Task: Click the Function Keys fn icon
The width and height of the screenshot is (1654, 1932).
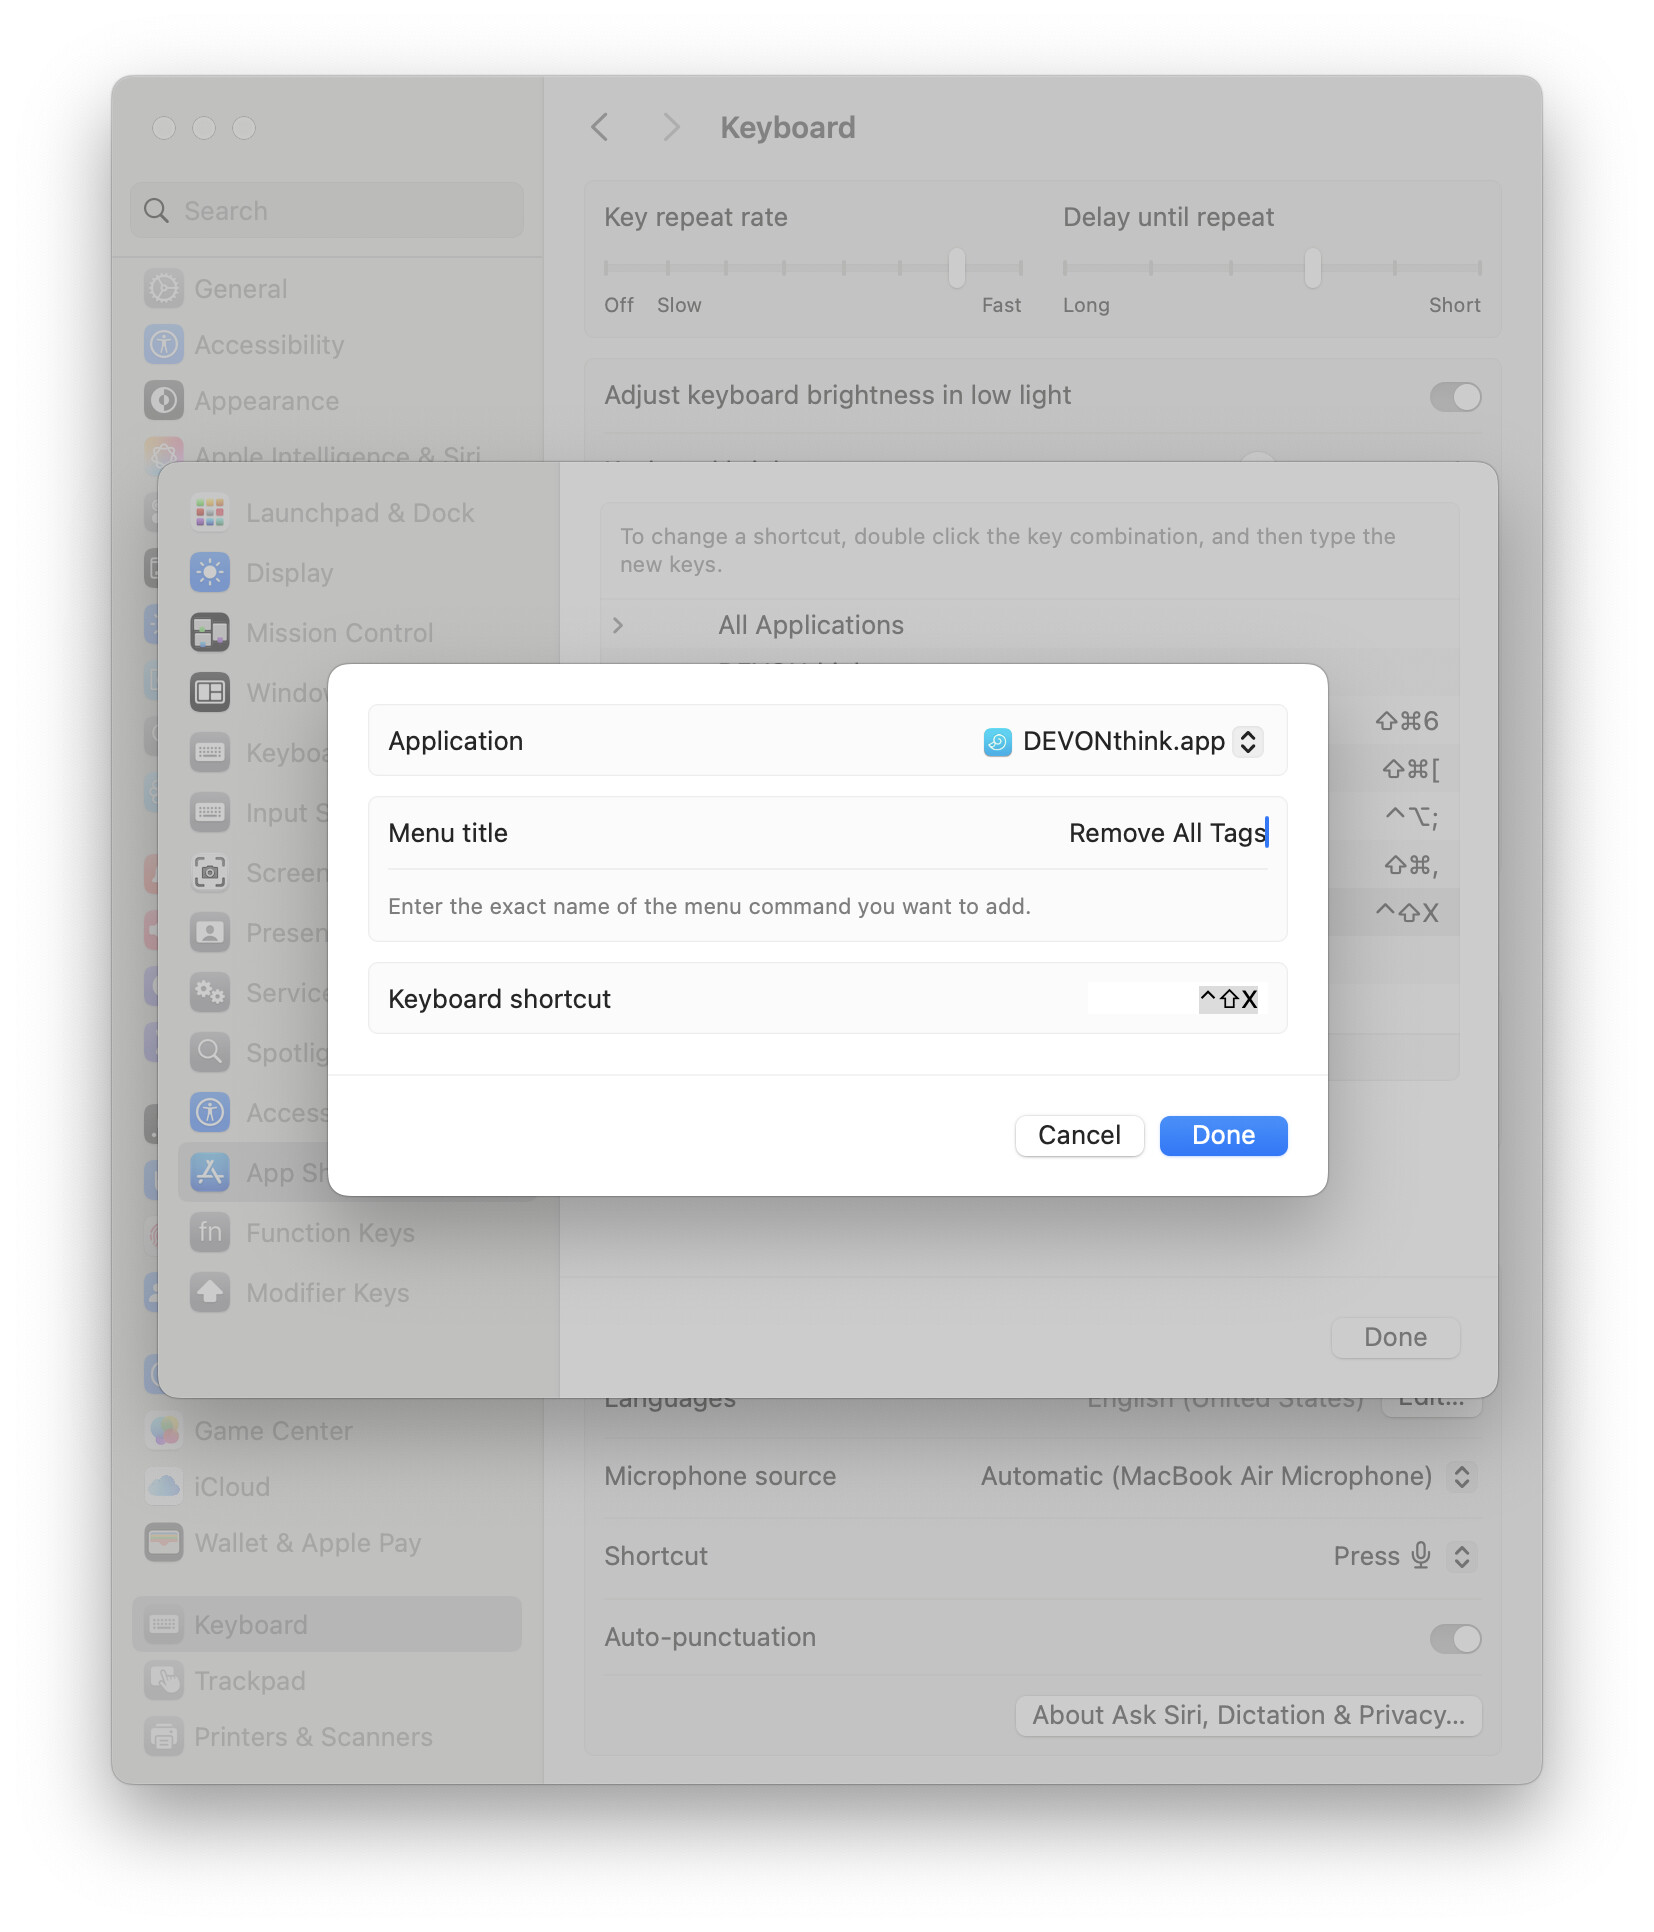Action: [x=210, y=1232]
